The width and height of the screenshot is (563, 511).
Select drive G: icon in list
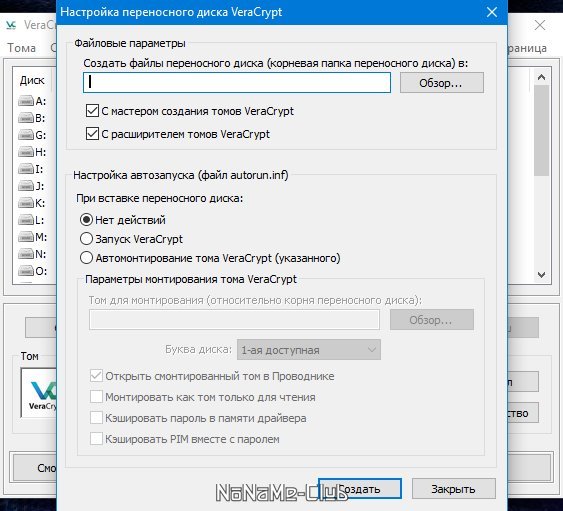click(x=26, y=135)
